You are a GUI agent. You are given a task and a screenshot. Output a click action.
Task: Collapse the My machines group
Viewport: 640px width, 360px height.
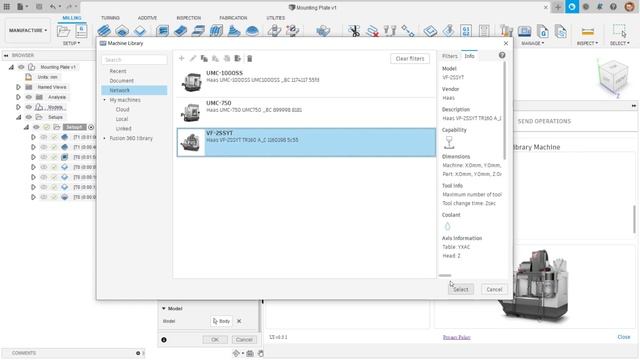pyautogui.click(x=104, y=100)
